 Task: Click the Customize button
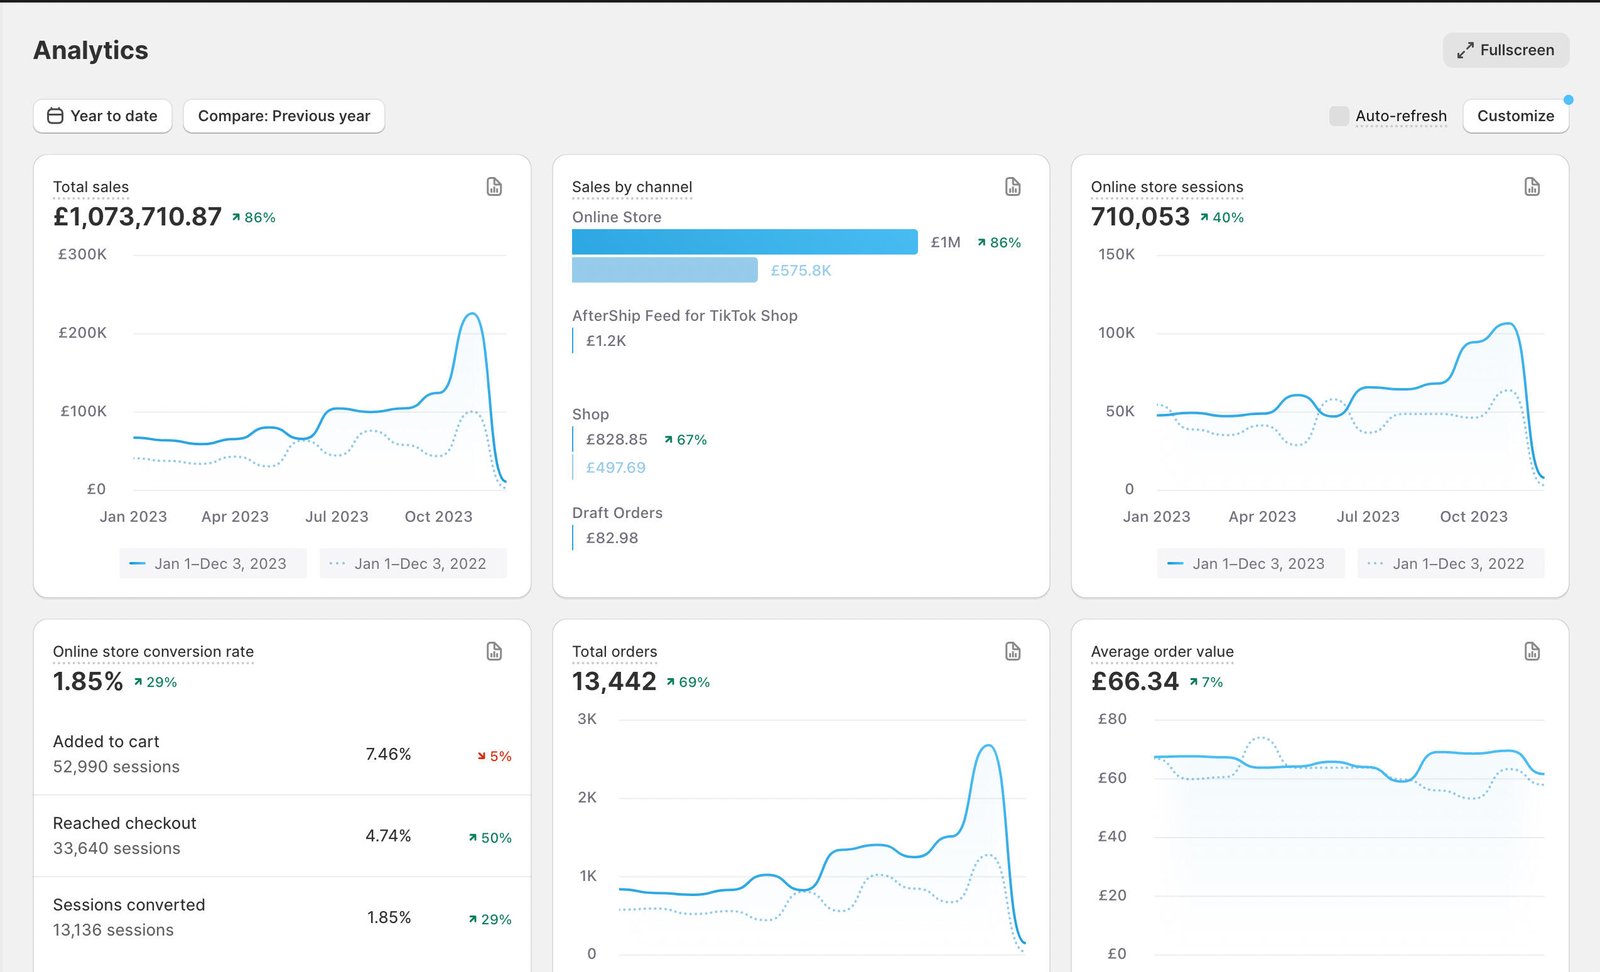(x=1515, y=116)
